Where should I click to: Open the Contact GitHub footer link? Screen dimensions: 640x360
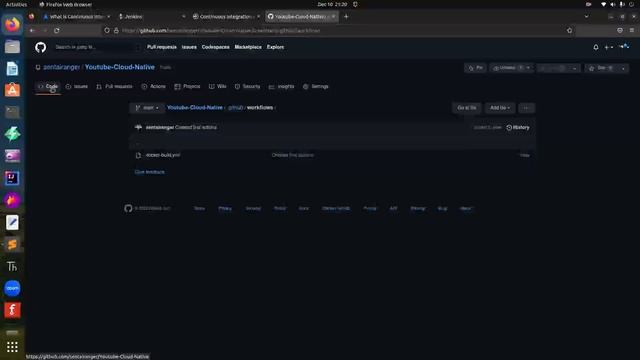[x=336, y=208]
